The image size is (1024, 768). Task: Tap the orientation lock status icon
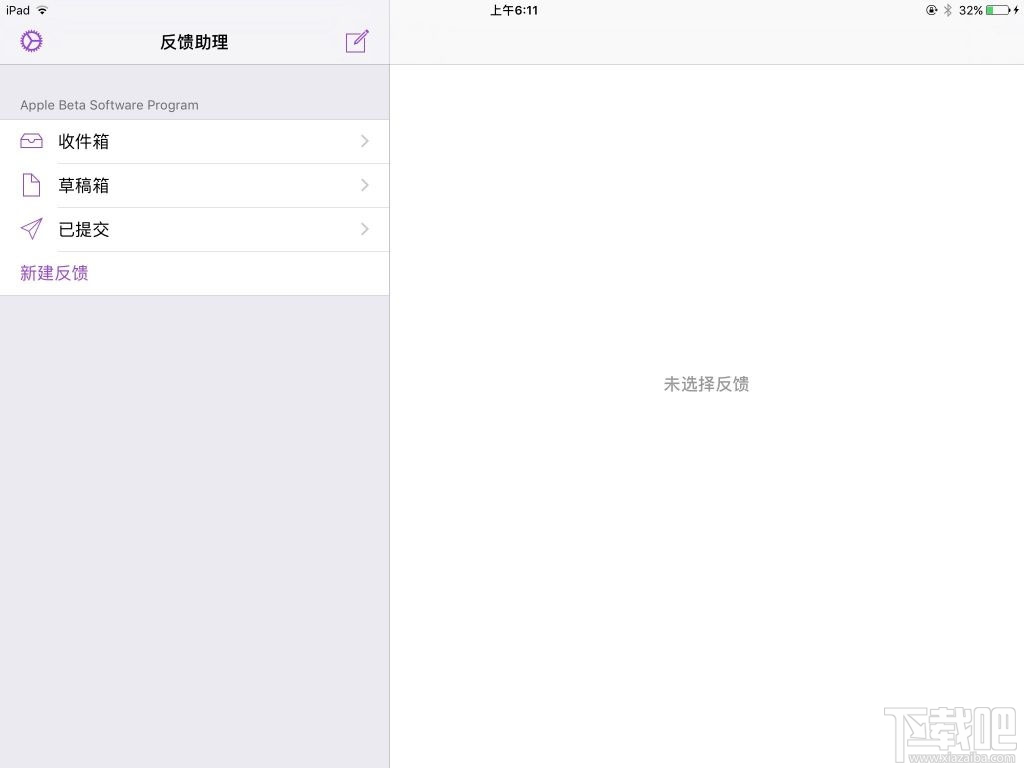[x=929, y=10]
